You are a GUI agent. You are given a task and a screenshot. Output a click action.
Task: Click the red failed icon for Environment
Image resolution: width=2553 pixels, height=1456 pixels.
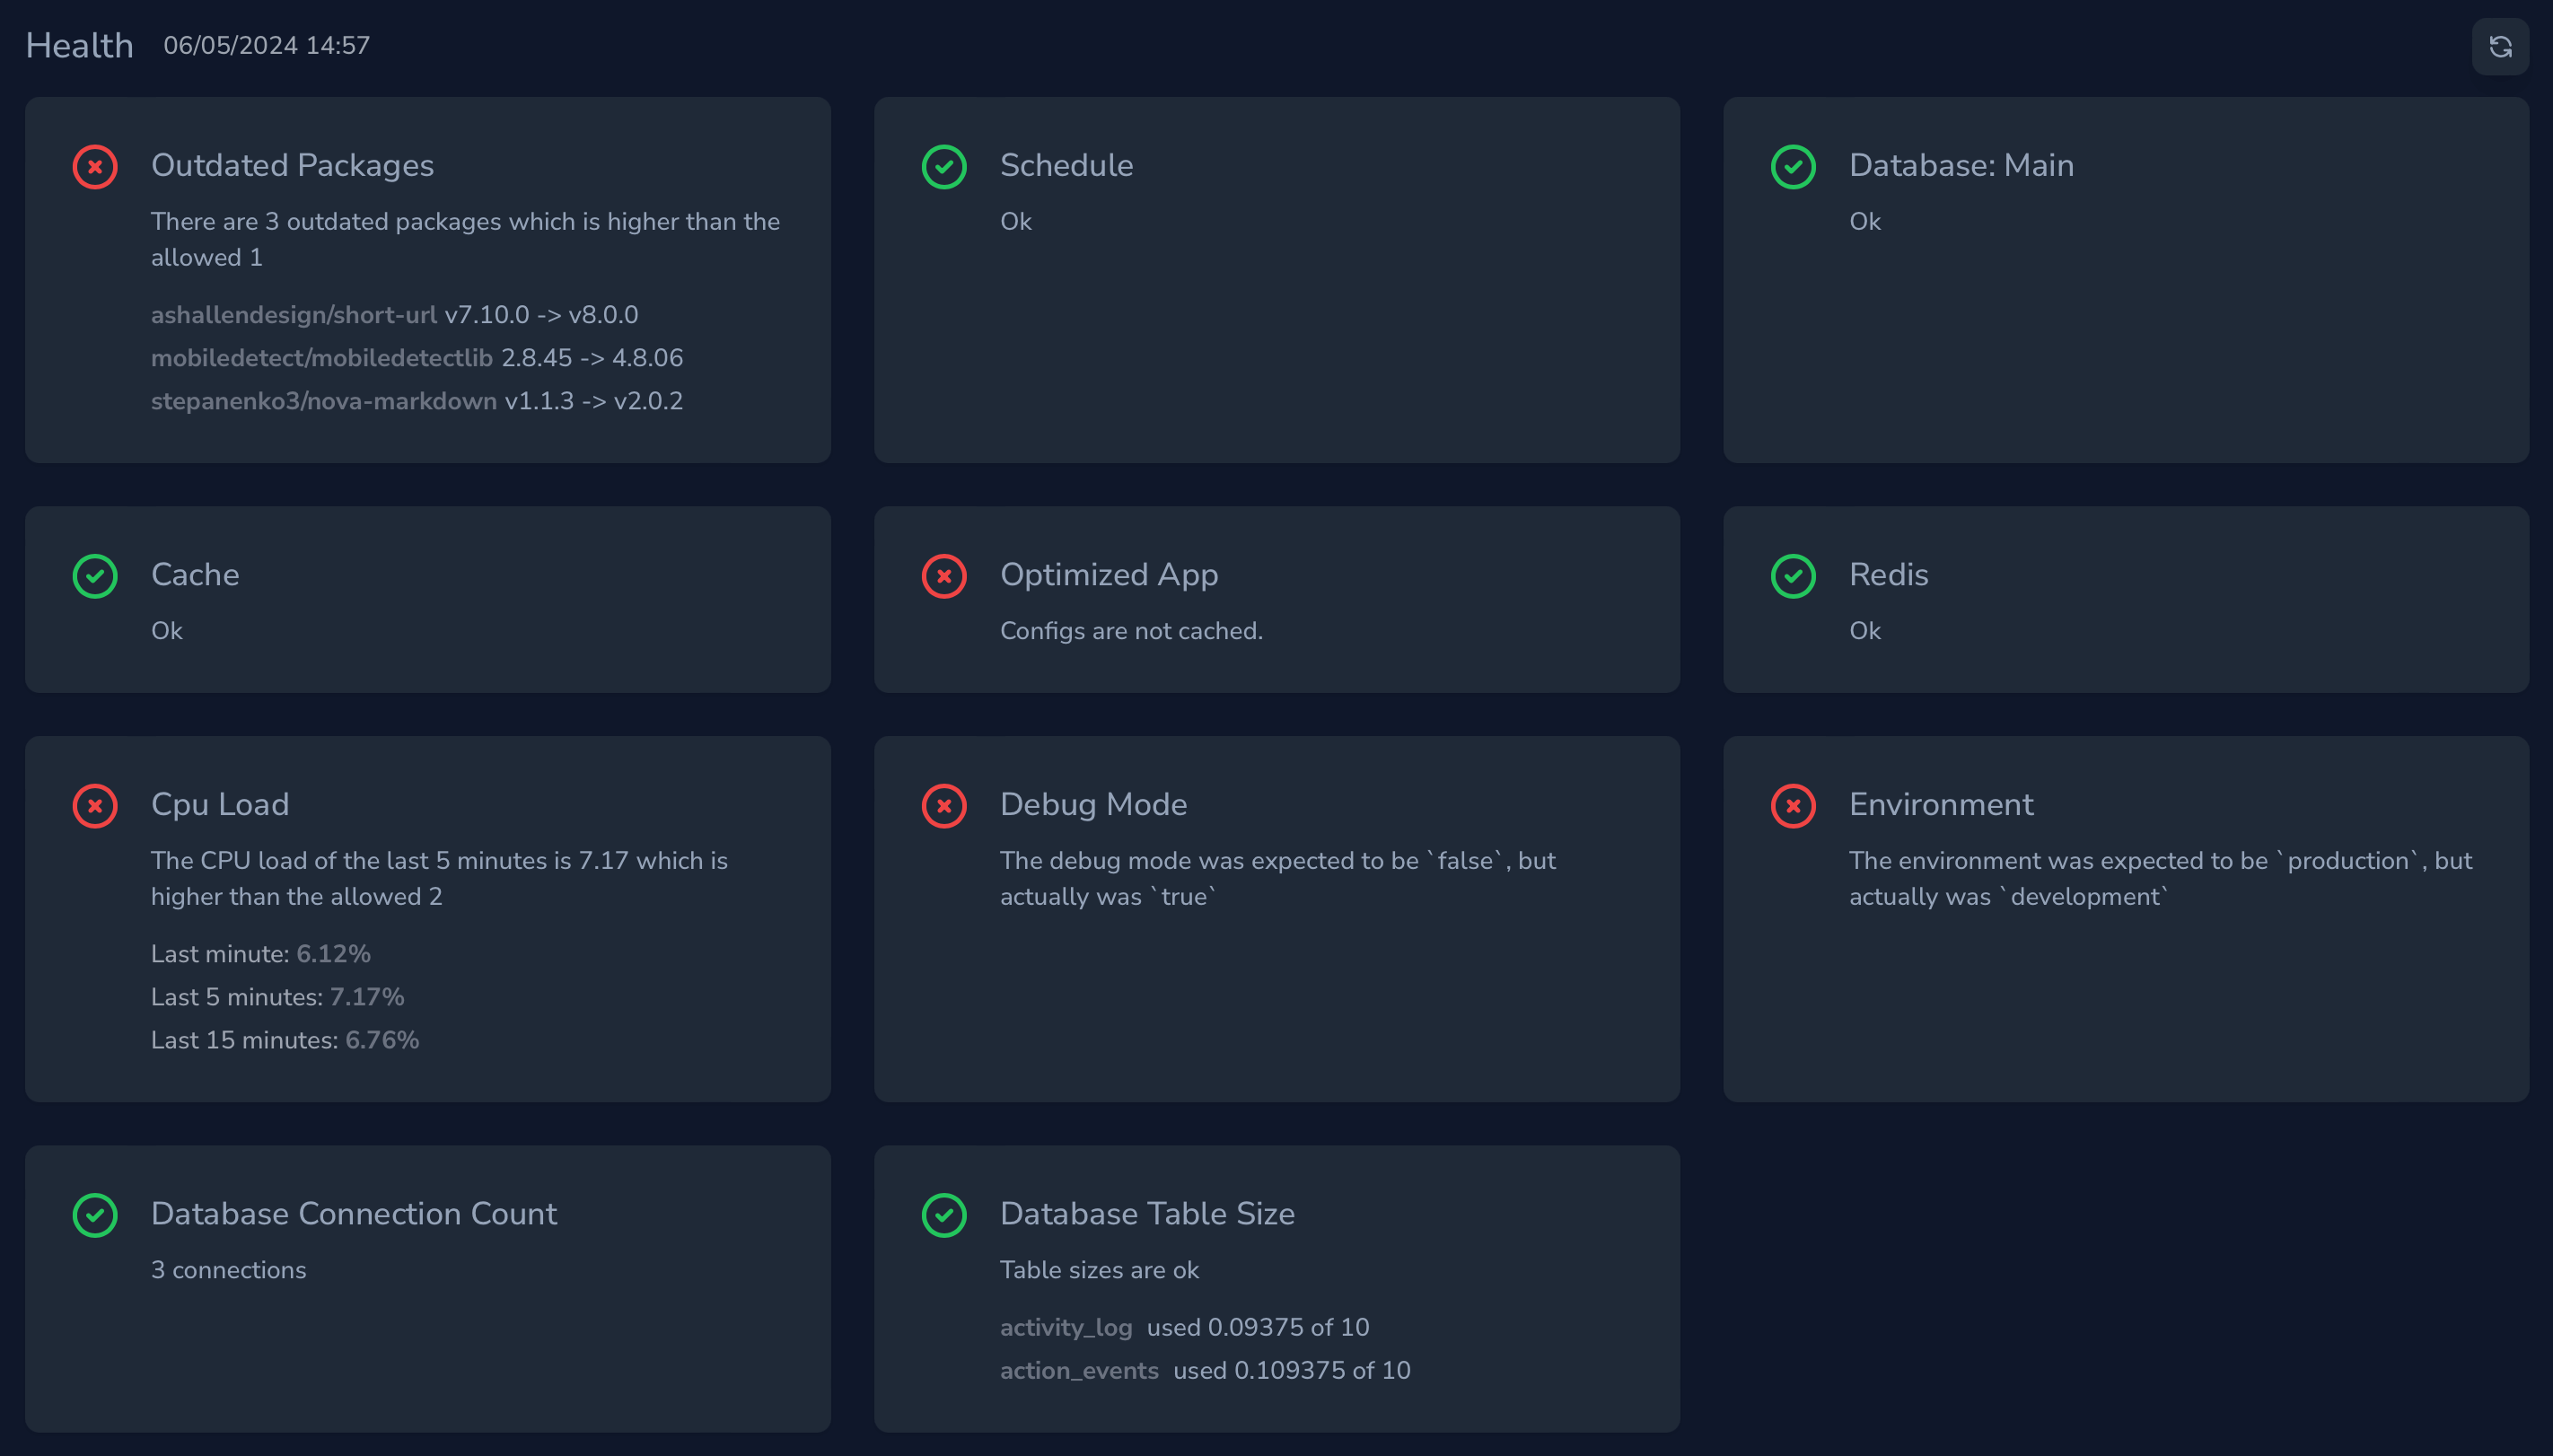tap(1793, 806)
